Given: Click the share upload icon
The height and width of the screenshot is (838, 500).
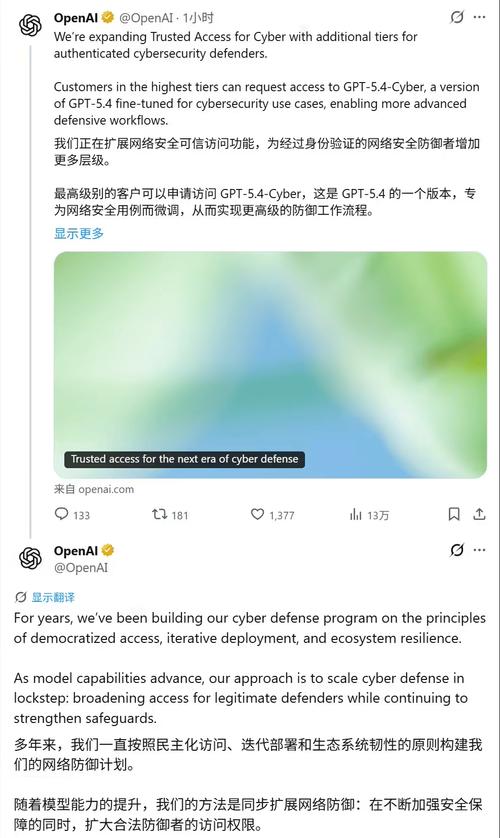Looking at the screenshot, I should point(479,514).
